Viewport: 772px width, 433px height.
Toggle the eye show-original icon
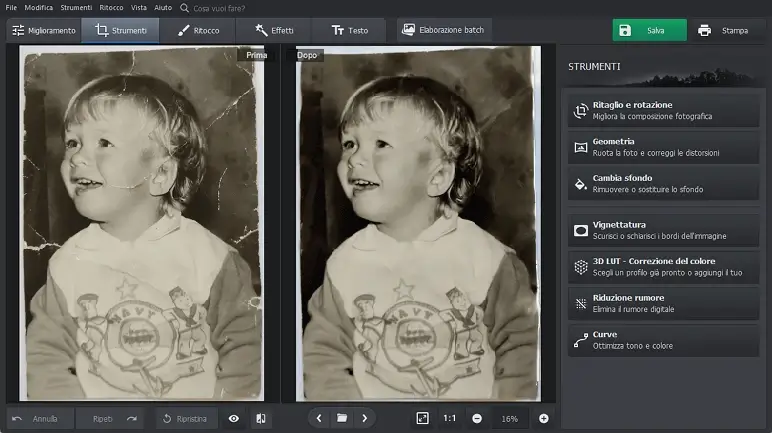coord(234,419)
